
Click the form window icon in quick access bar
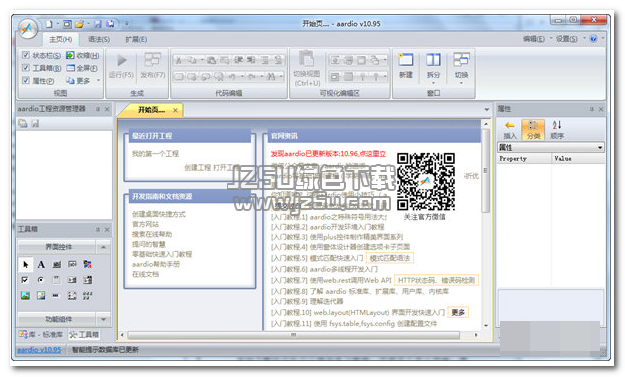click(x=67, y=24)
